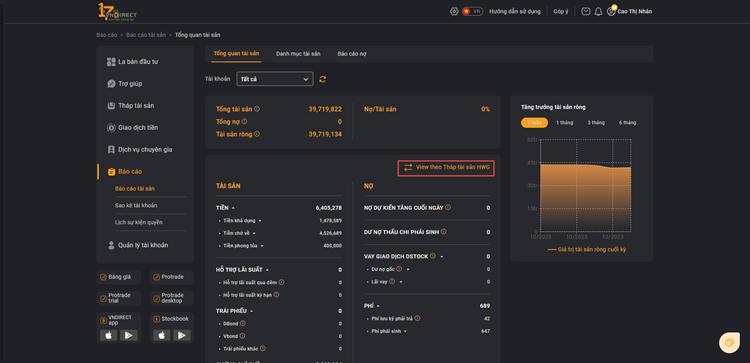The image size is (750, 363).
Task: Select the 1 tuần chart range
Action: (534, 123)
